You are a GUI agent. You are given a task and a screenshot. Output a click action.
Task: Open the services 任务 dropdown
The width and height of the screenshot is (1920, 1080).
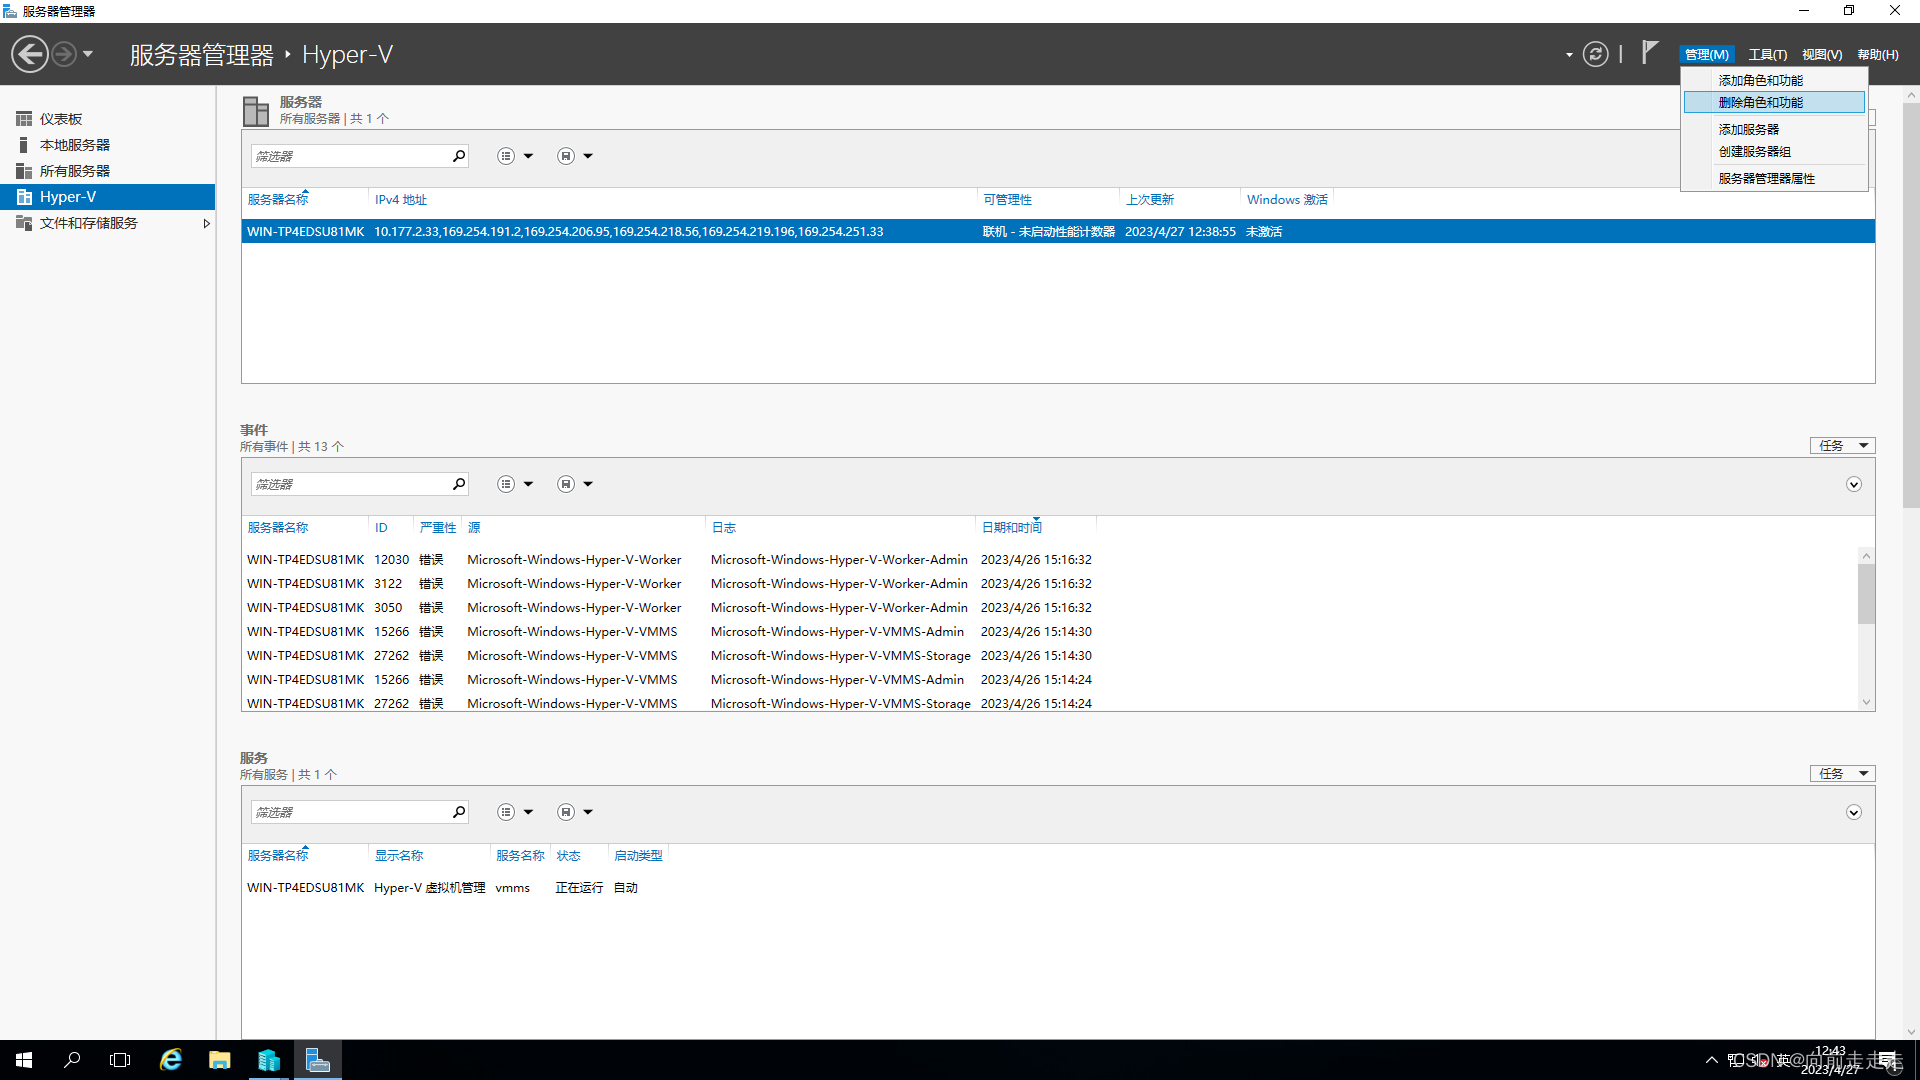(x=1842, y=774)
